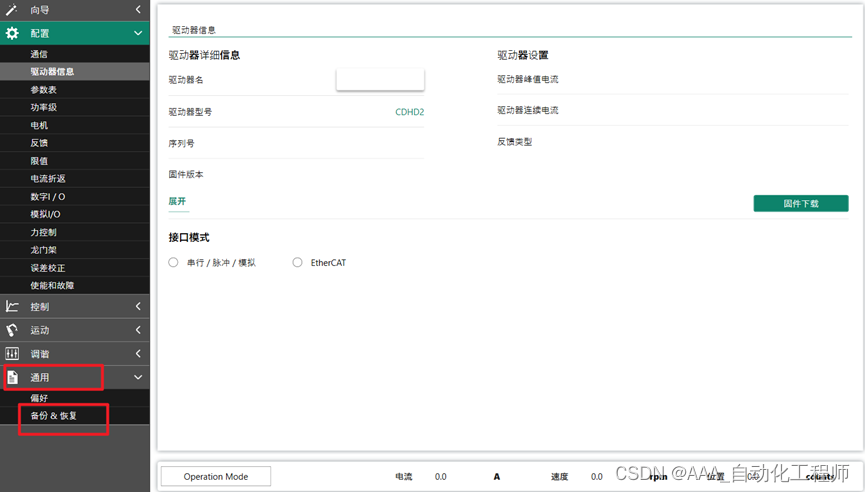Click the chart icon beside 控制

12,306
